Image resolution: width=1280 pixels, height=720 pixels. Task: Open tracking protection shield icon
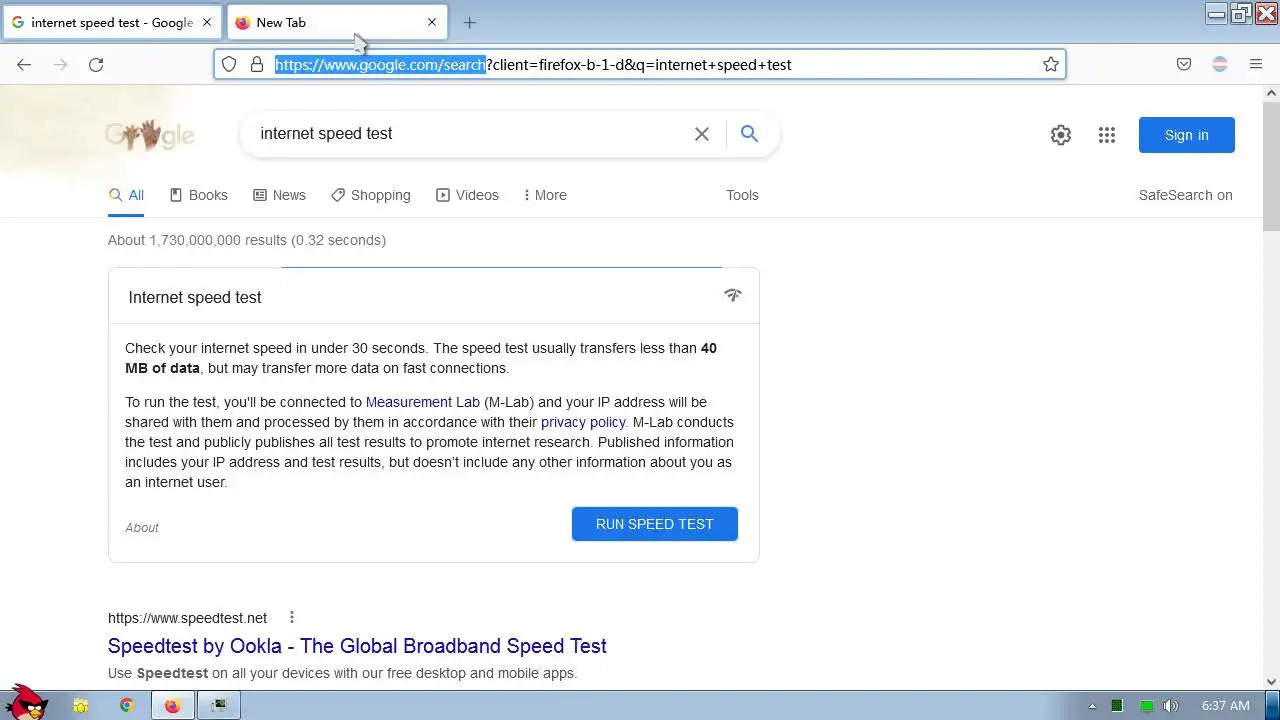coord(229,64)
